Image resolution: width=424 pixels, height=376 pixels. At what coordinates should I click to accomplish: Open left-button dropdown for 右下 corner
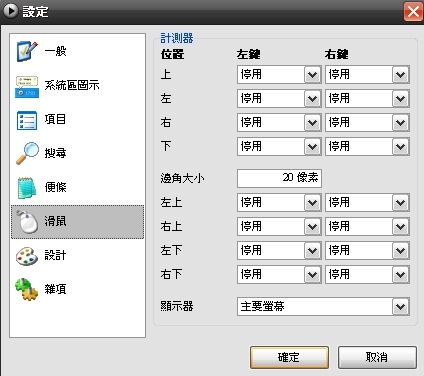[279, 274]
